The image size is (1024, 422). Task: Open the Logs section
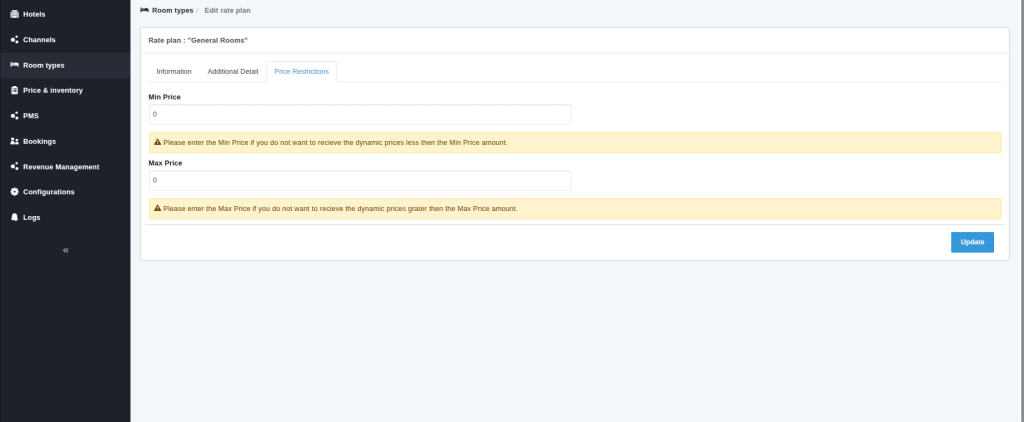[x=65, y=217]
